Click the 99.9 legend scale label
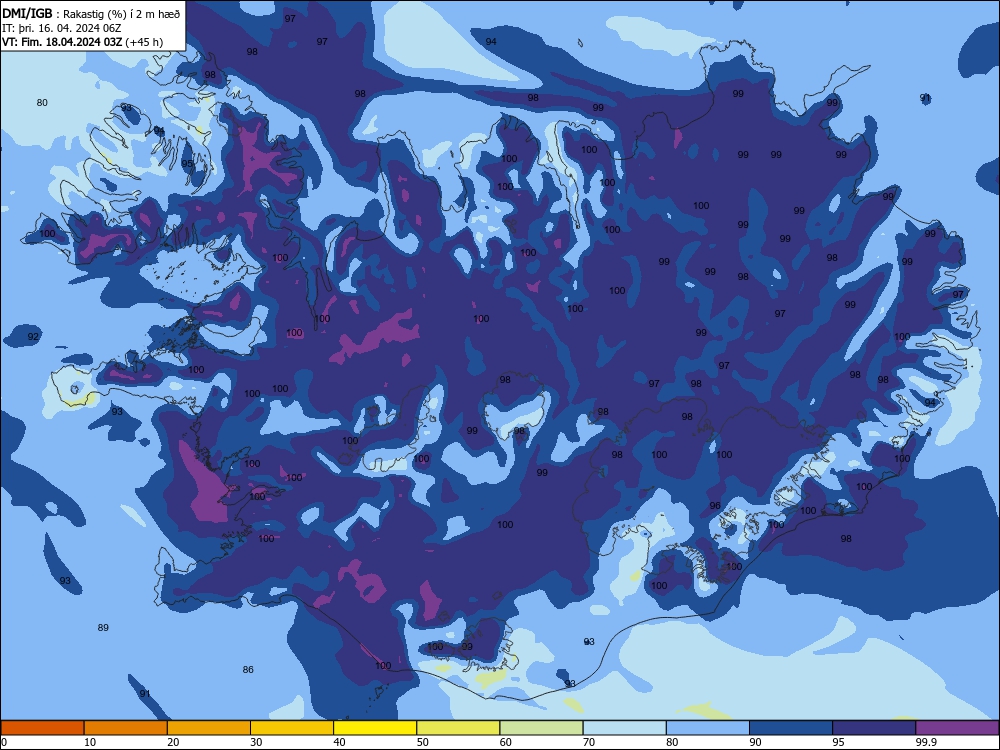The image size is (1000, 750). 925,742
